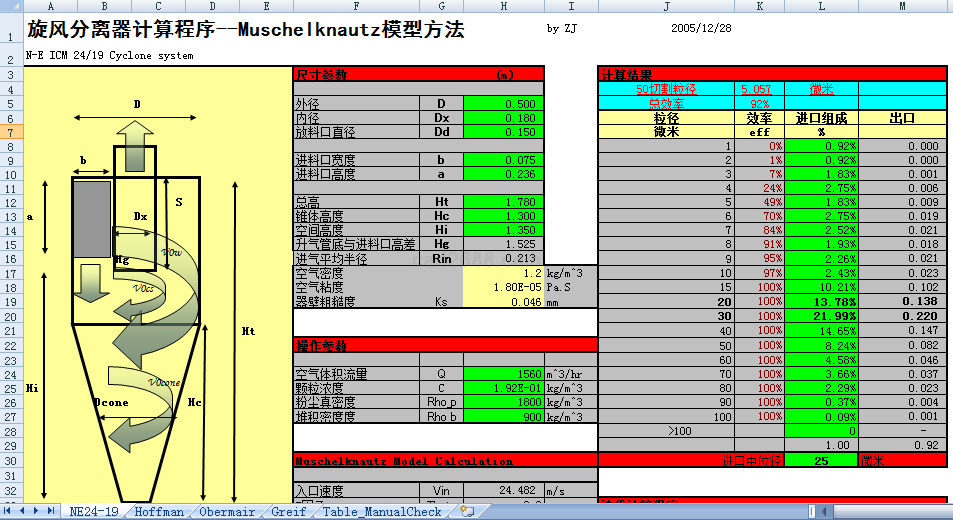Click the median diameter cell showing 25
Viewport: 953px width, 520px height.
[x=821, y=460]
